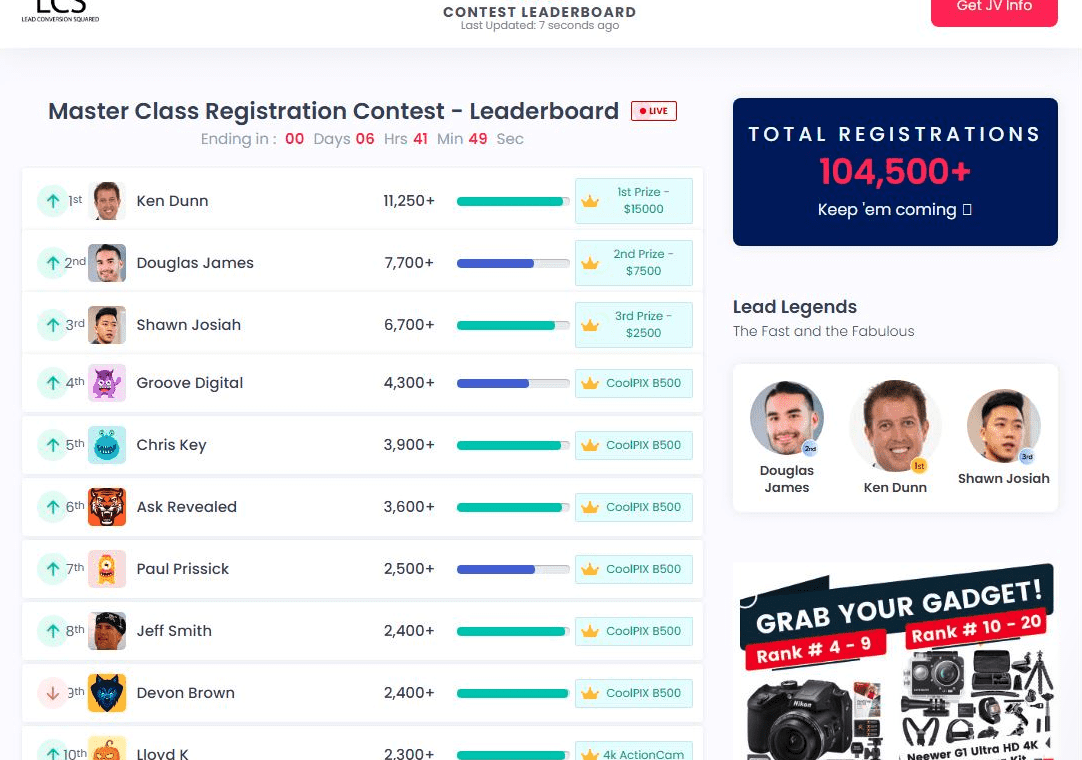
Task: Click Douglas James' photo in Lead Legends
Action: tap(787, 418)
